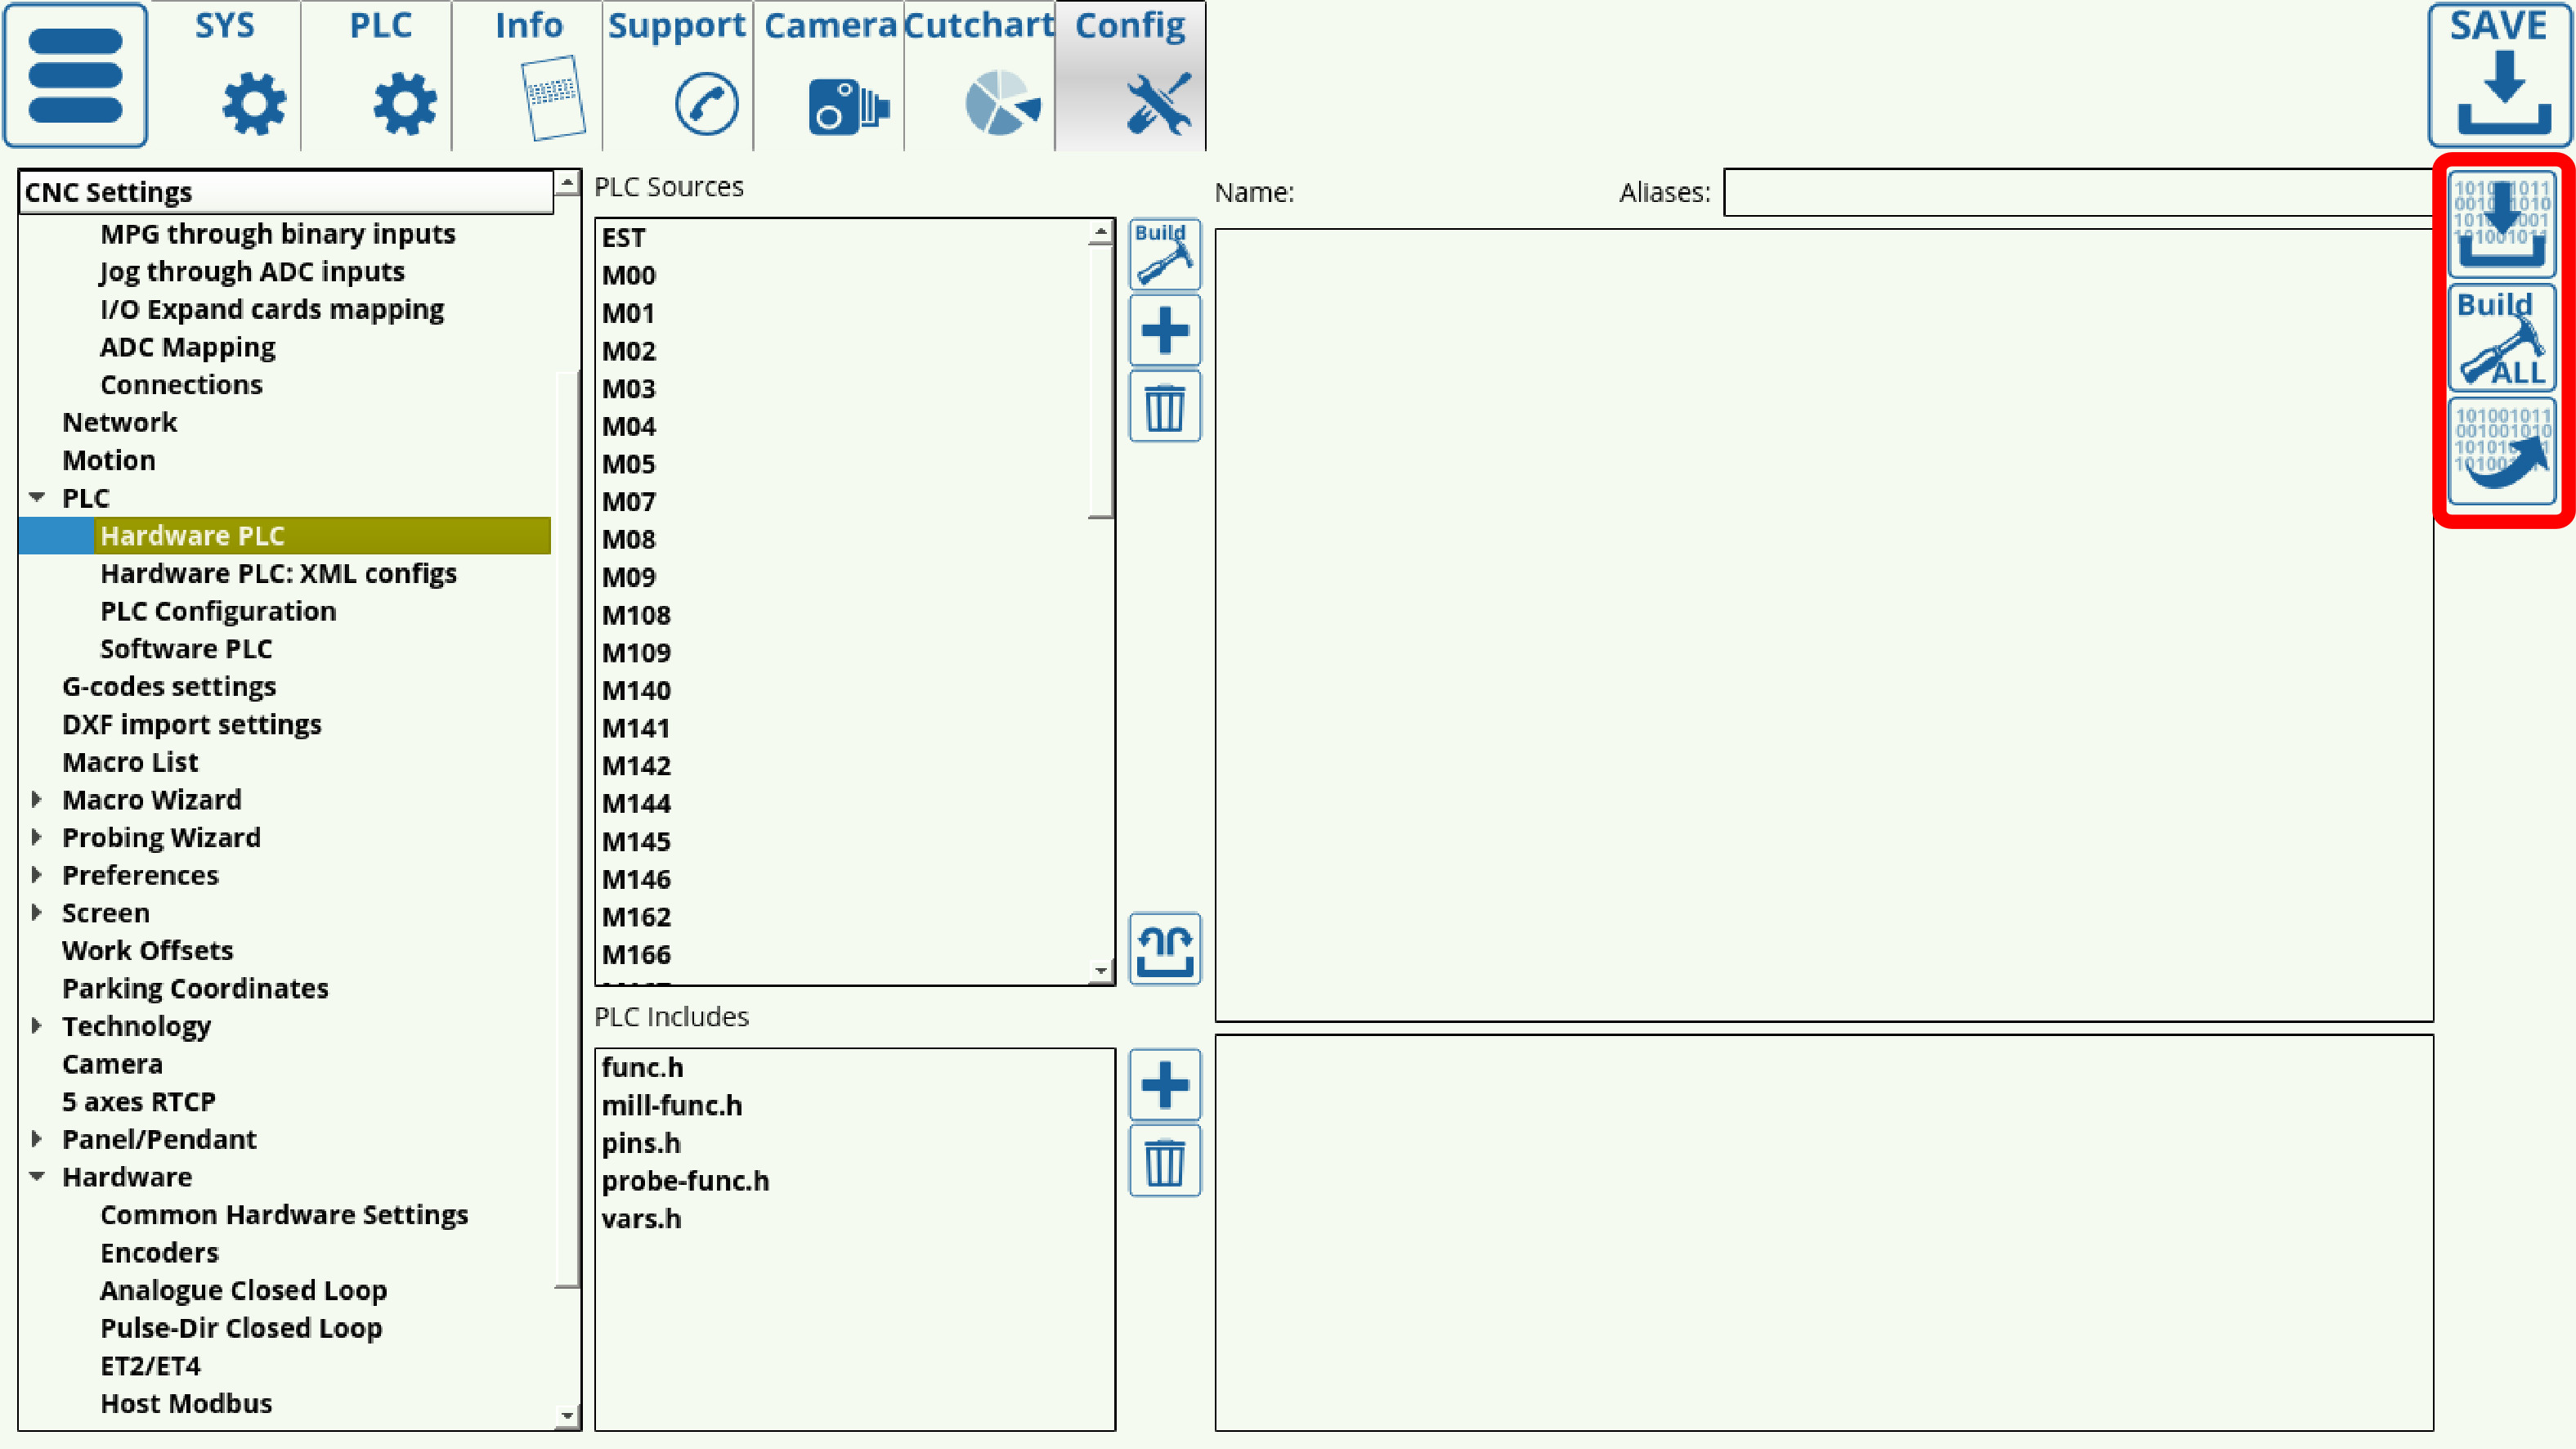Open the Support tab
The image size is (2576, 1449).
pyautogui.click(x=676, y=75)
